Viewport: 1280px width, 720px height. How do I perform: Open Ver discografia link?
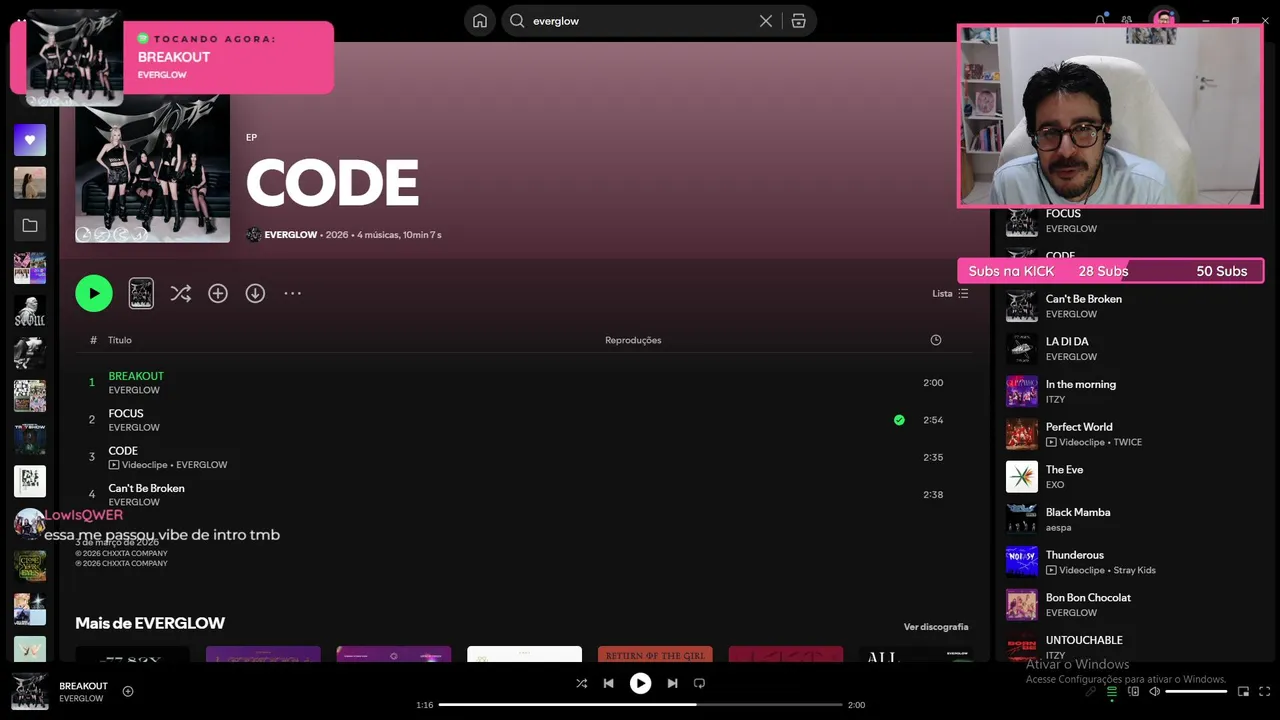936,627
